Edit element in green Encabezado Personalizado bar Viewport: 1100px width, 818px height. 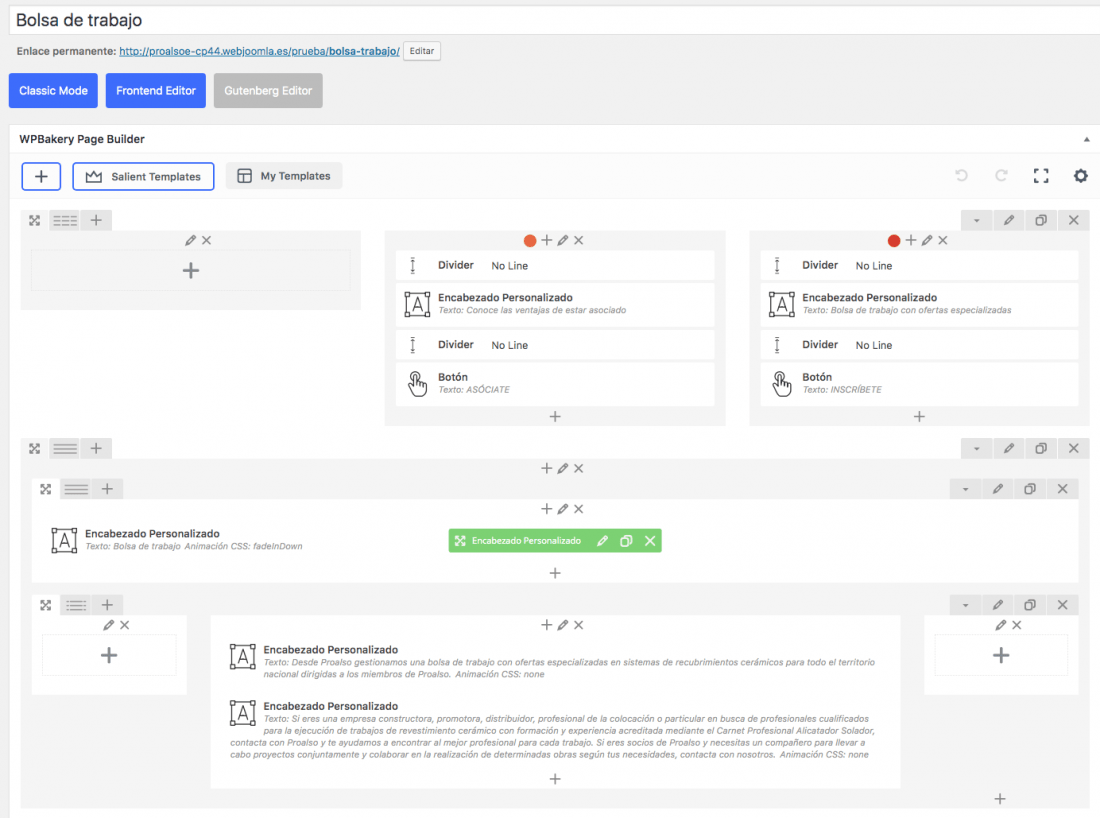click(602, 541)
